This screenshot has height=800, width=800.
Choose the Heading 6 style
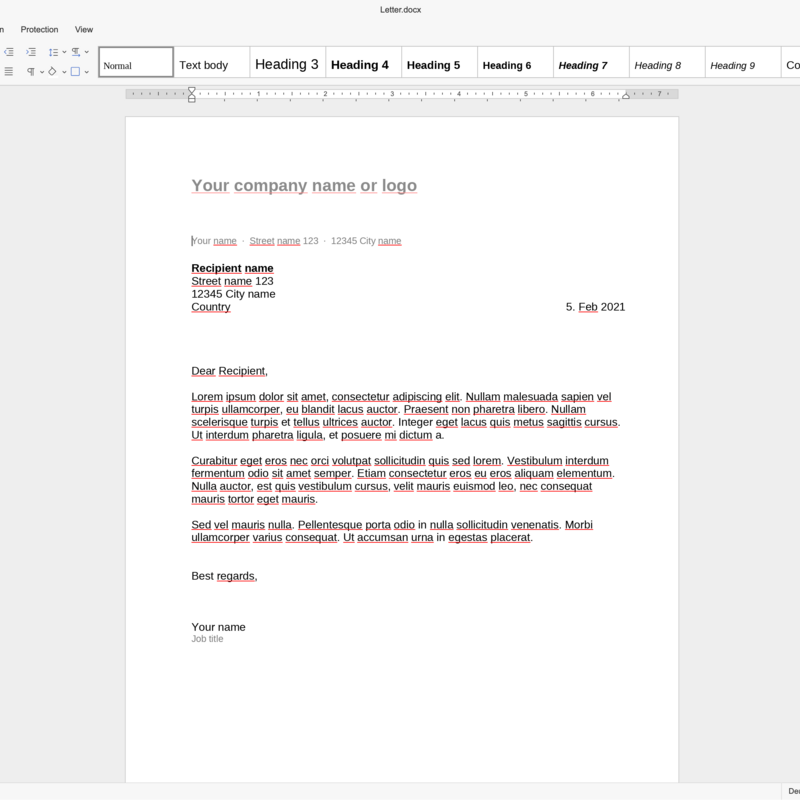click(515, 62)
